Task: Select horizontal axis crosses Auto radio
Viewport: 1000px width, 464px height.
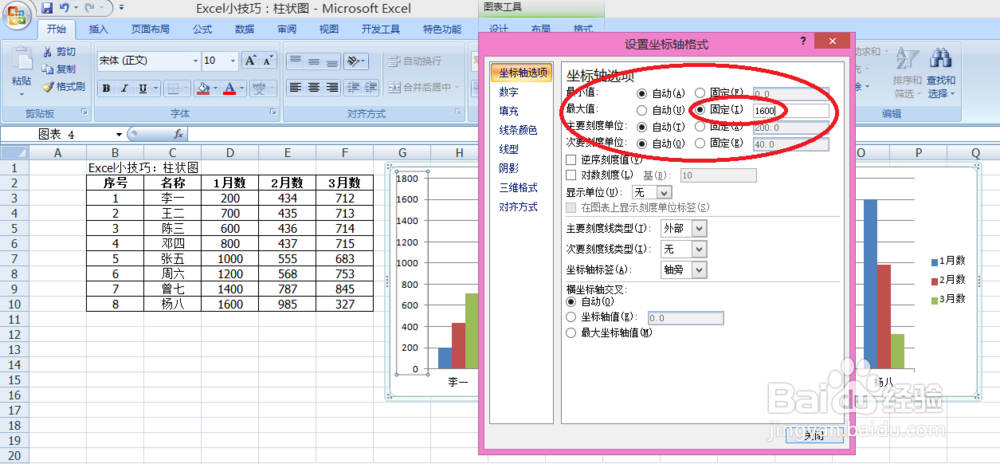Action: point(571,301)
